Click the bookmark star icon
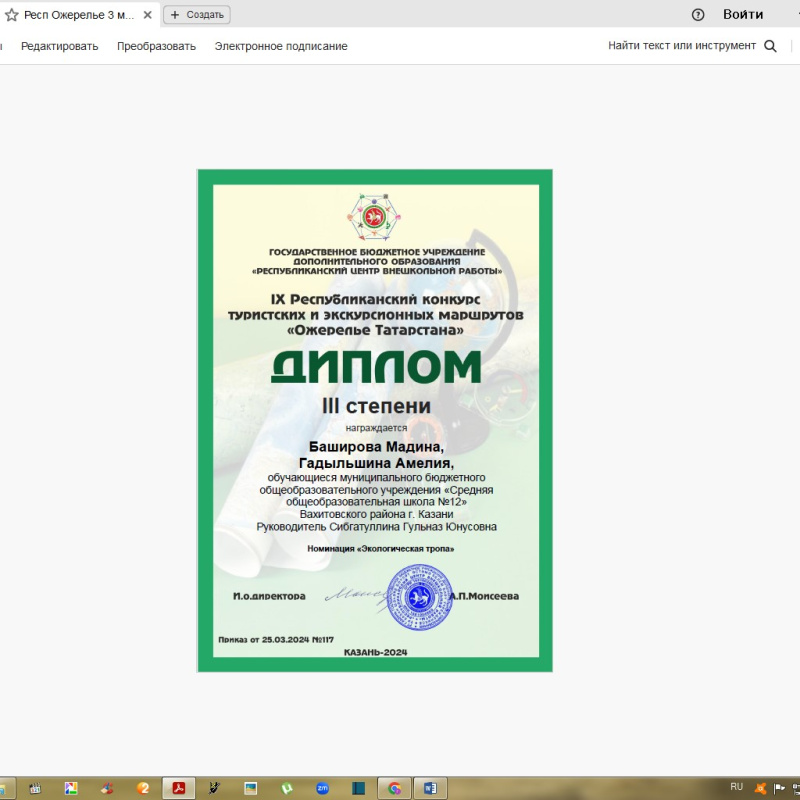 click(12, 14)
